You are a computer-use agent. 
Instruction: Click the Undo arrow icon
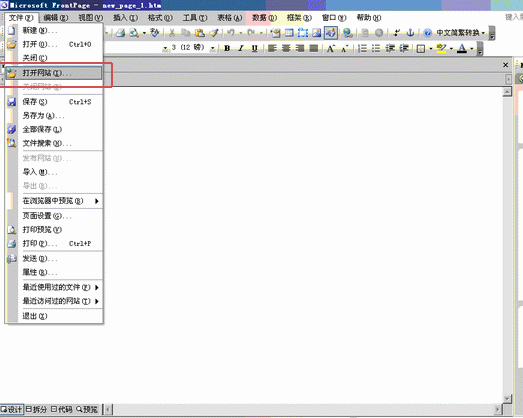coord(230,33)
